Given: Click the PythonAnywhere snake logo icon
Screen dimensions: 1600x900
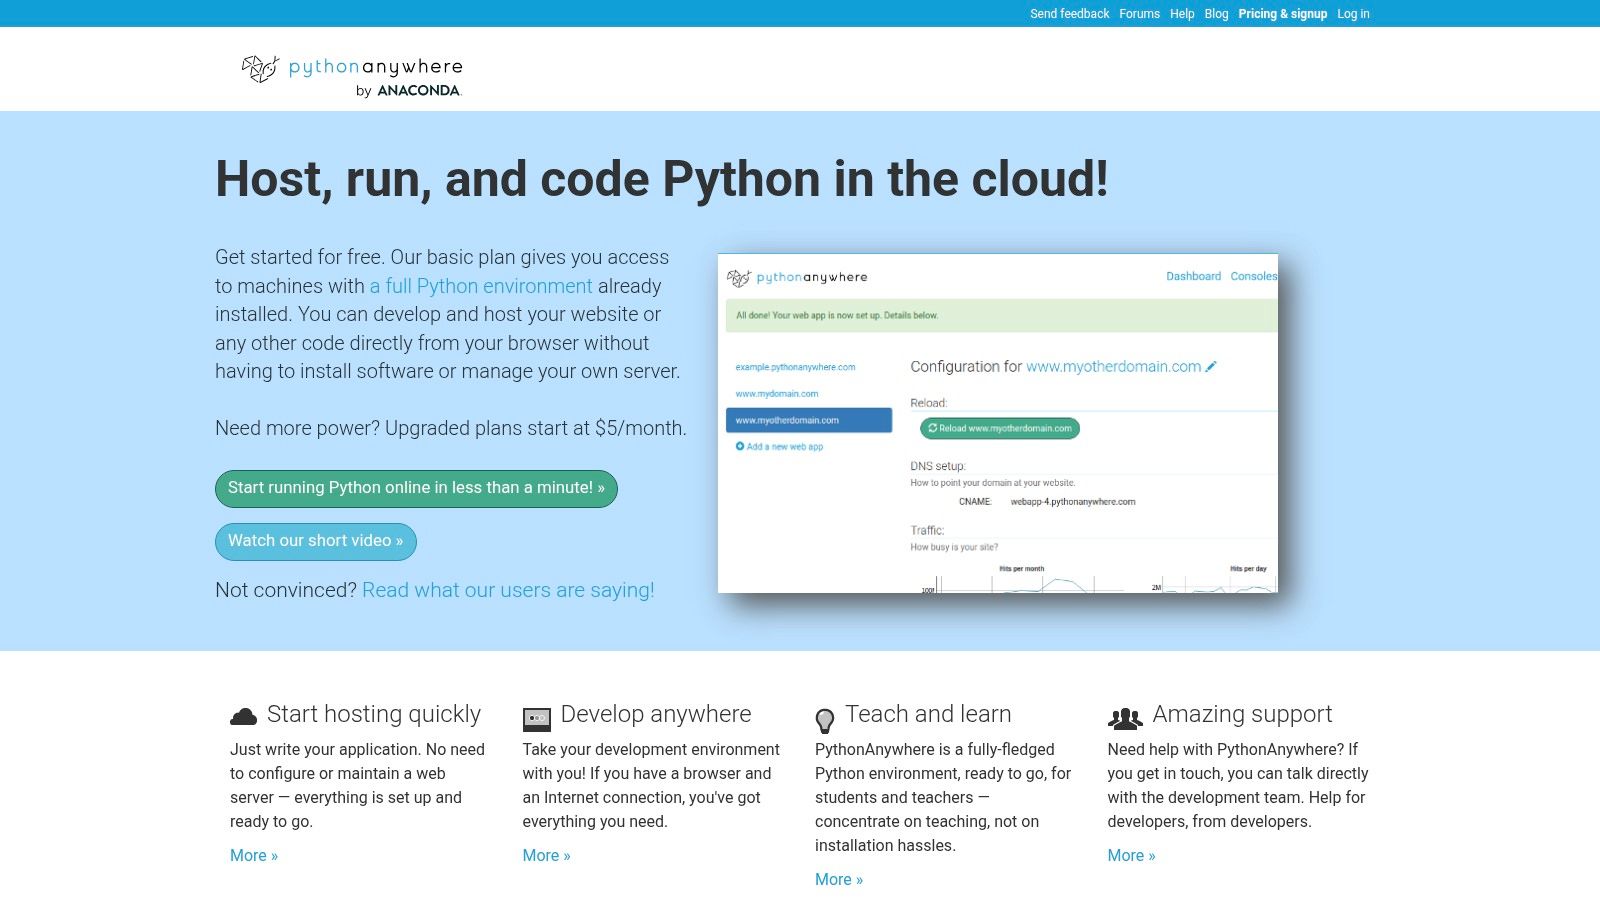Looking at the screenshot, I should [x=260, y=69].
